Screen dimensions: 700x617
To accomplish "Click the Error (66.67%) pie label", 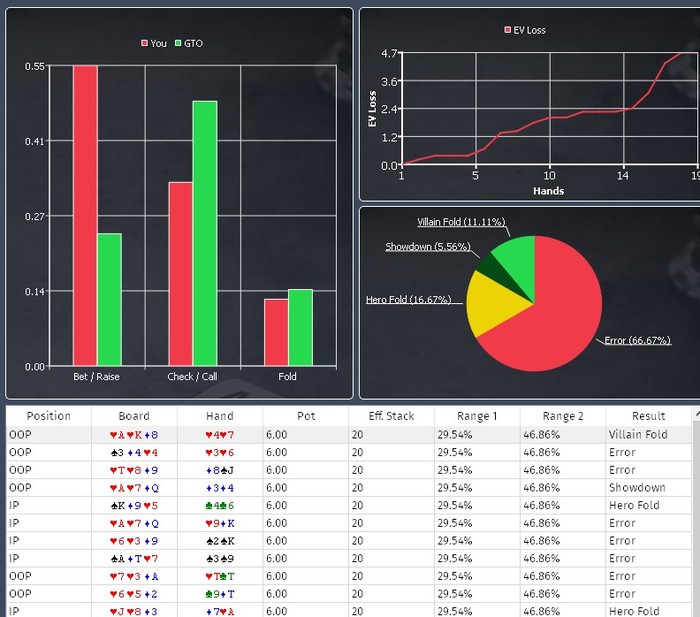I will click(x=638, y=340).
